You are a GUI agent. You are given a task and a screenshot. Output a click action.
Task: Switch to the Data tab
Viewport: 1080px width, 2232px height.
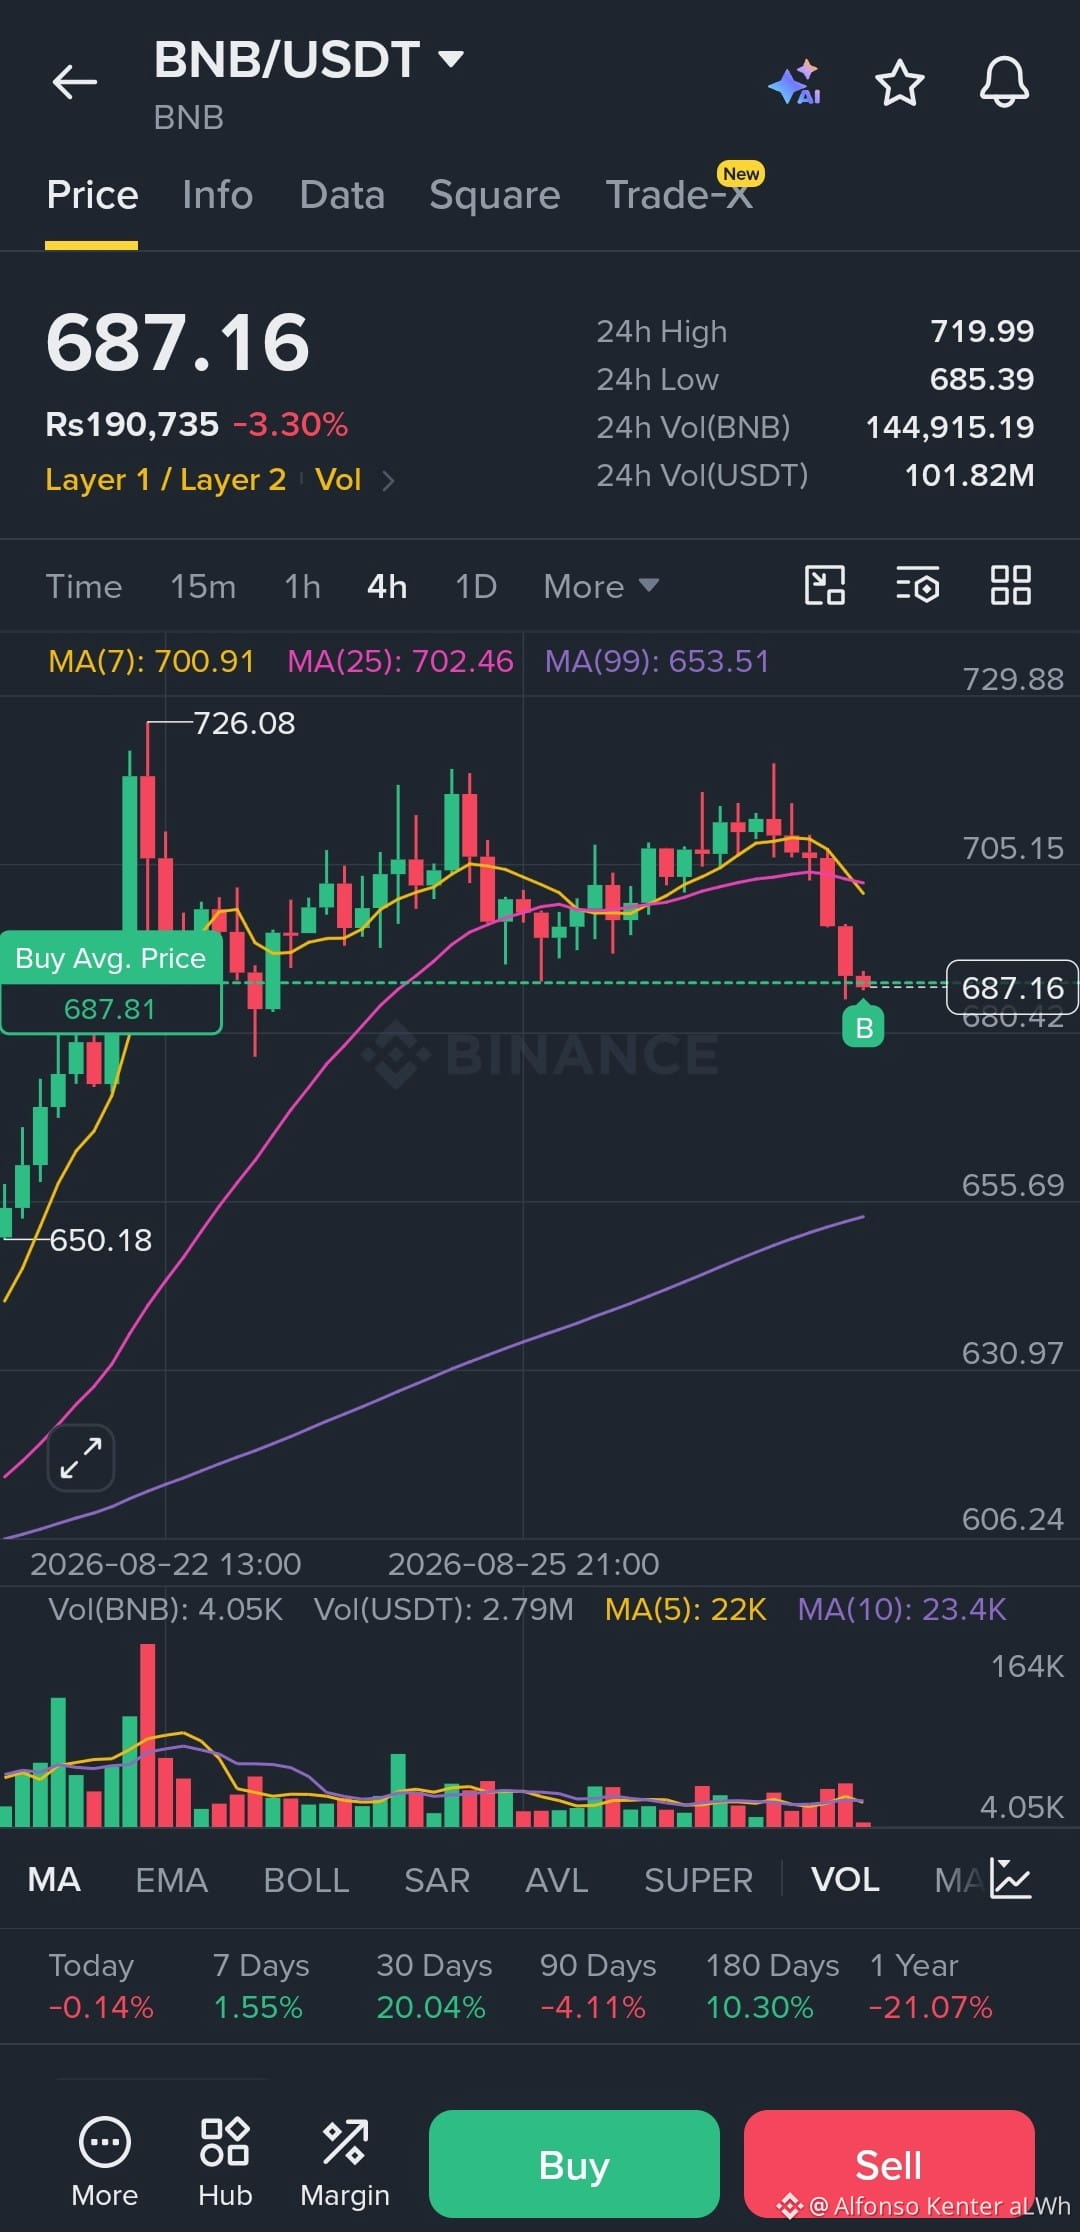coord(342,195)
